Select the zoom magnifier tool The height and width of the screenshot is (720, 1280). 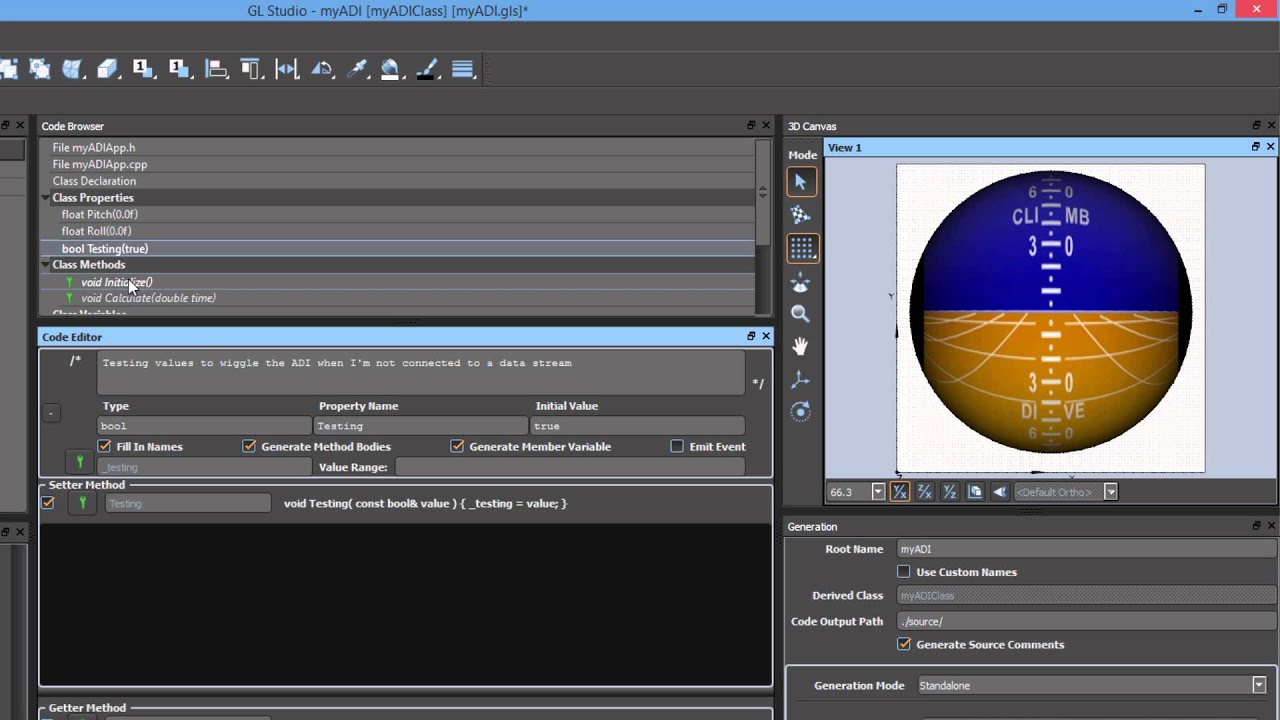click(801, 314)
